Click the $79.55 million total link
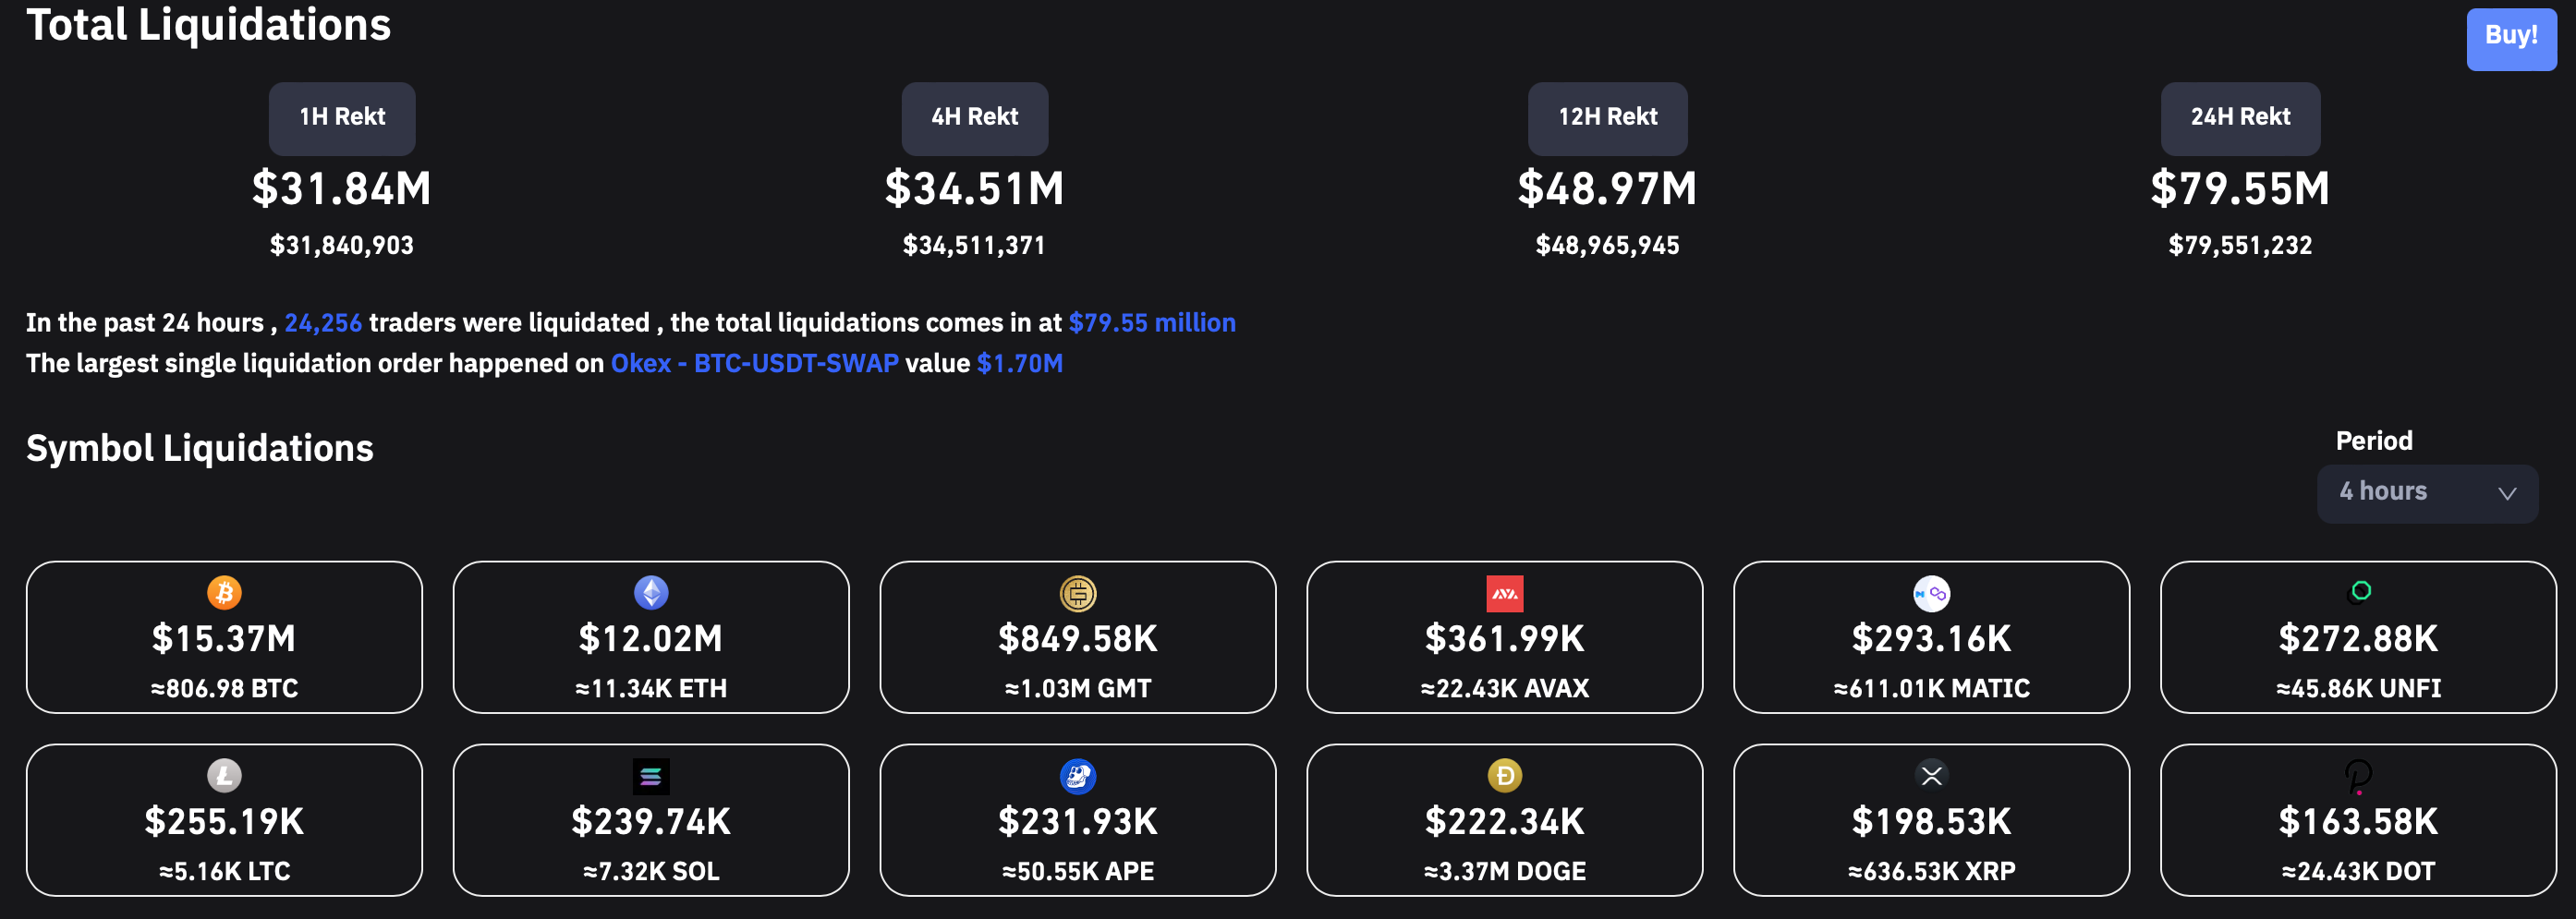This screenshot has height=919, width=2576. pyautogui.click(x=1151, y=322)
